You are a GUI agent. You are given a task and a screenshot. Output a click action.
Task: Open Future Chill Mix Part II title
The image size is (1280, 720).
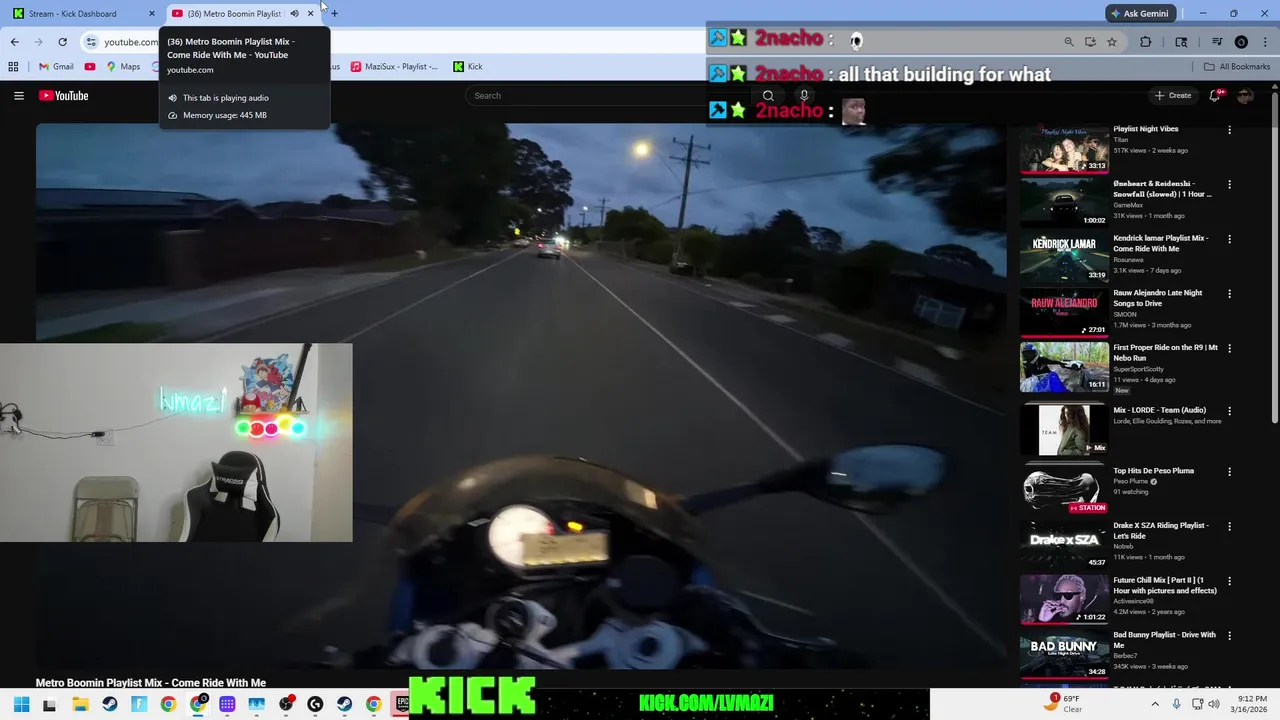[1165, 585]
